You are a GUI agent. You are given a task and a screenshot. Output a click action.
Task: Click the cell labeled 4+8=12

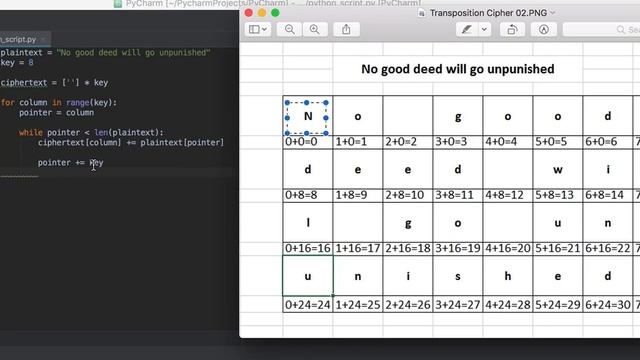(508, 195)
